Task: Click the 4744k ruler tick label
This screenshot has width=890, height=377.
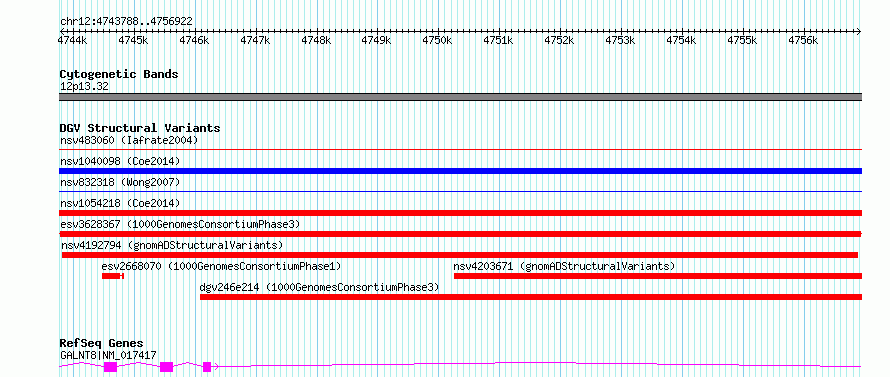Action: 73,40
